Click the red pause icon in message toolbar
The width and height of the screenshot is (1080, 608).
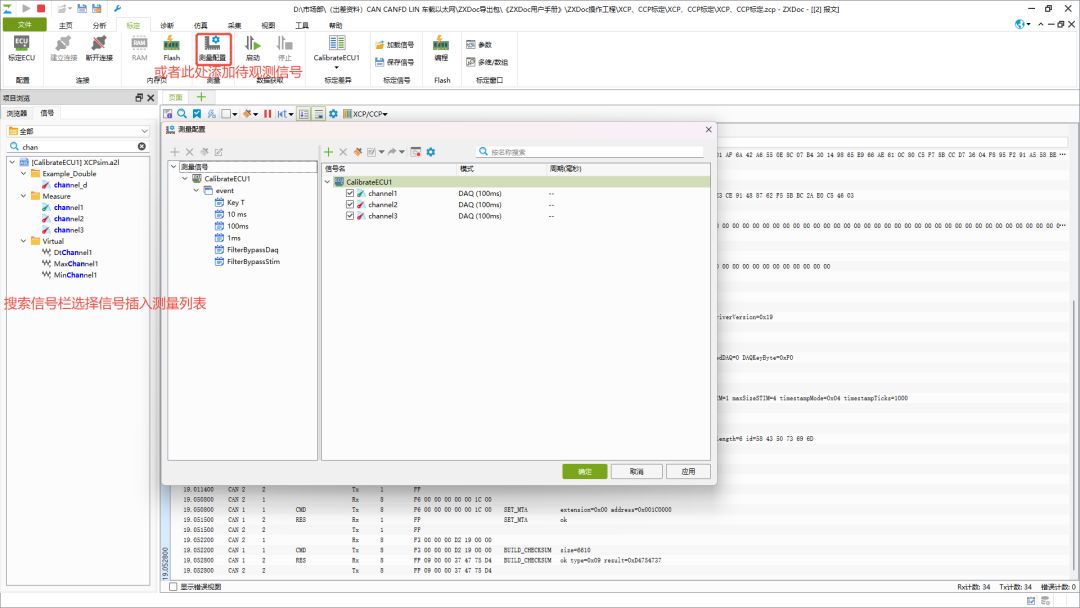point(267,114)
